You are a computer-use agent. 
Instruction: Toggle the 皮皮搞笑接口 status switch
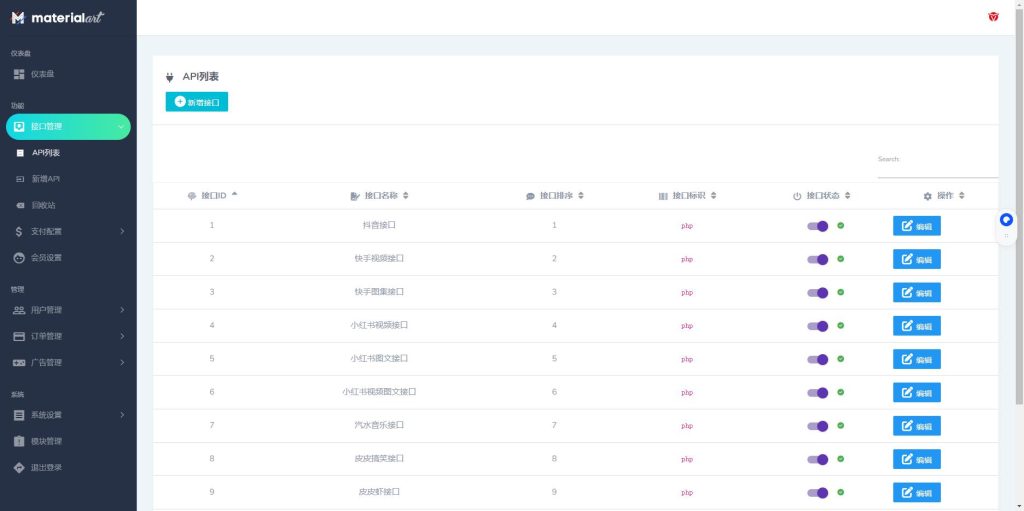coord(818,459)
